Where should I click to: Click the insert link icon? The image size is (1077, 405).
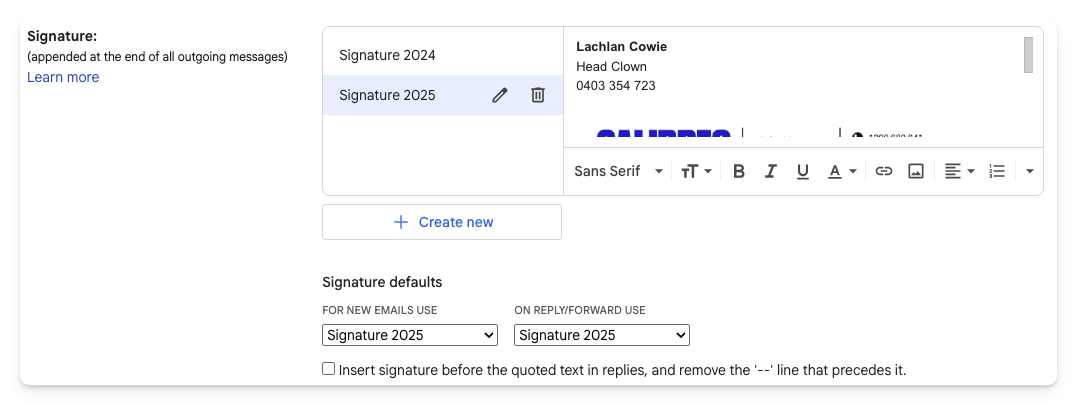coord(884,171)
